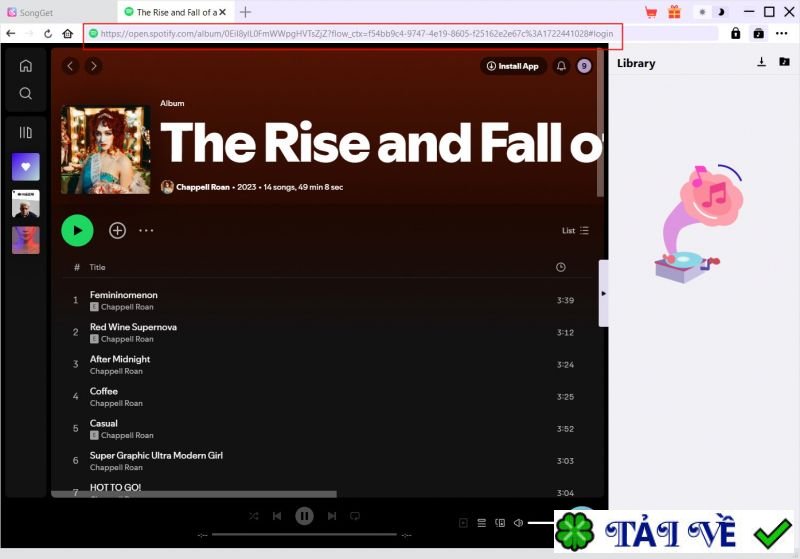Open the music folder icon in Library
Image resolution: width=800 pixels, height=559 pixels.
(784, 62)
